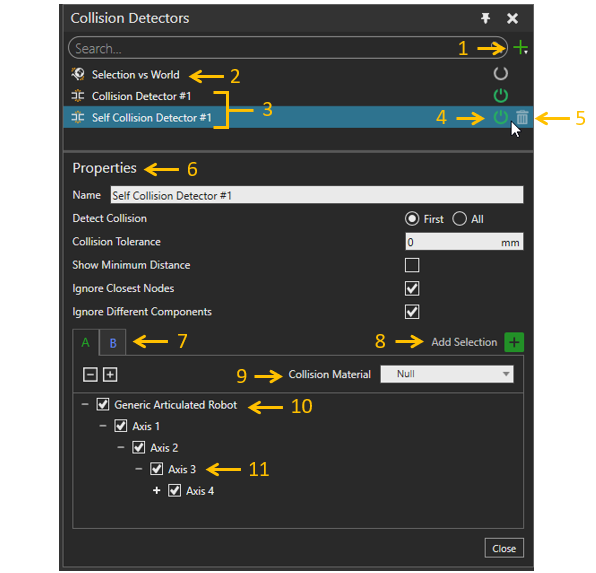The height and width of the screenshot is (573, 596).
Task: Select the All detect collision option
Action: pyautogui.click(x=459, y=219)
